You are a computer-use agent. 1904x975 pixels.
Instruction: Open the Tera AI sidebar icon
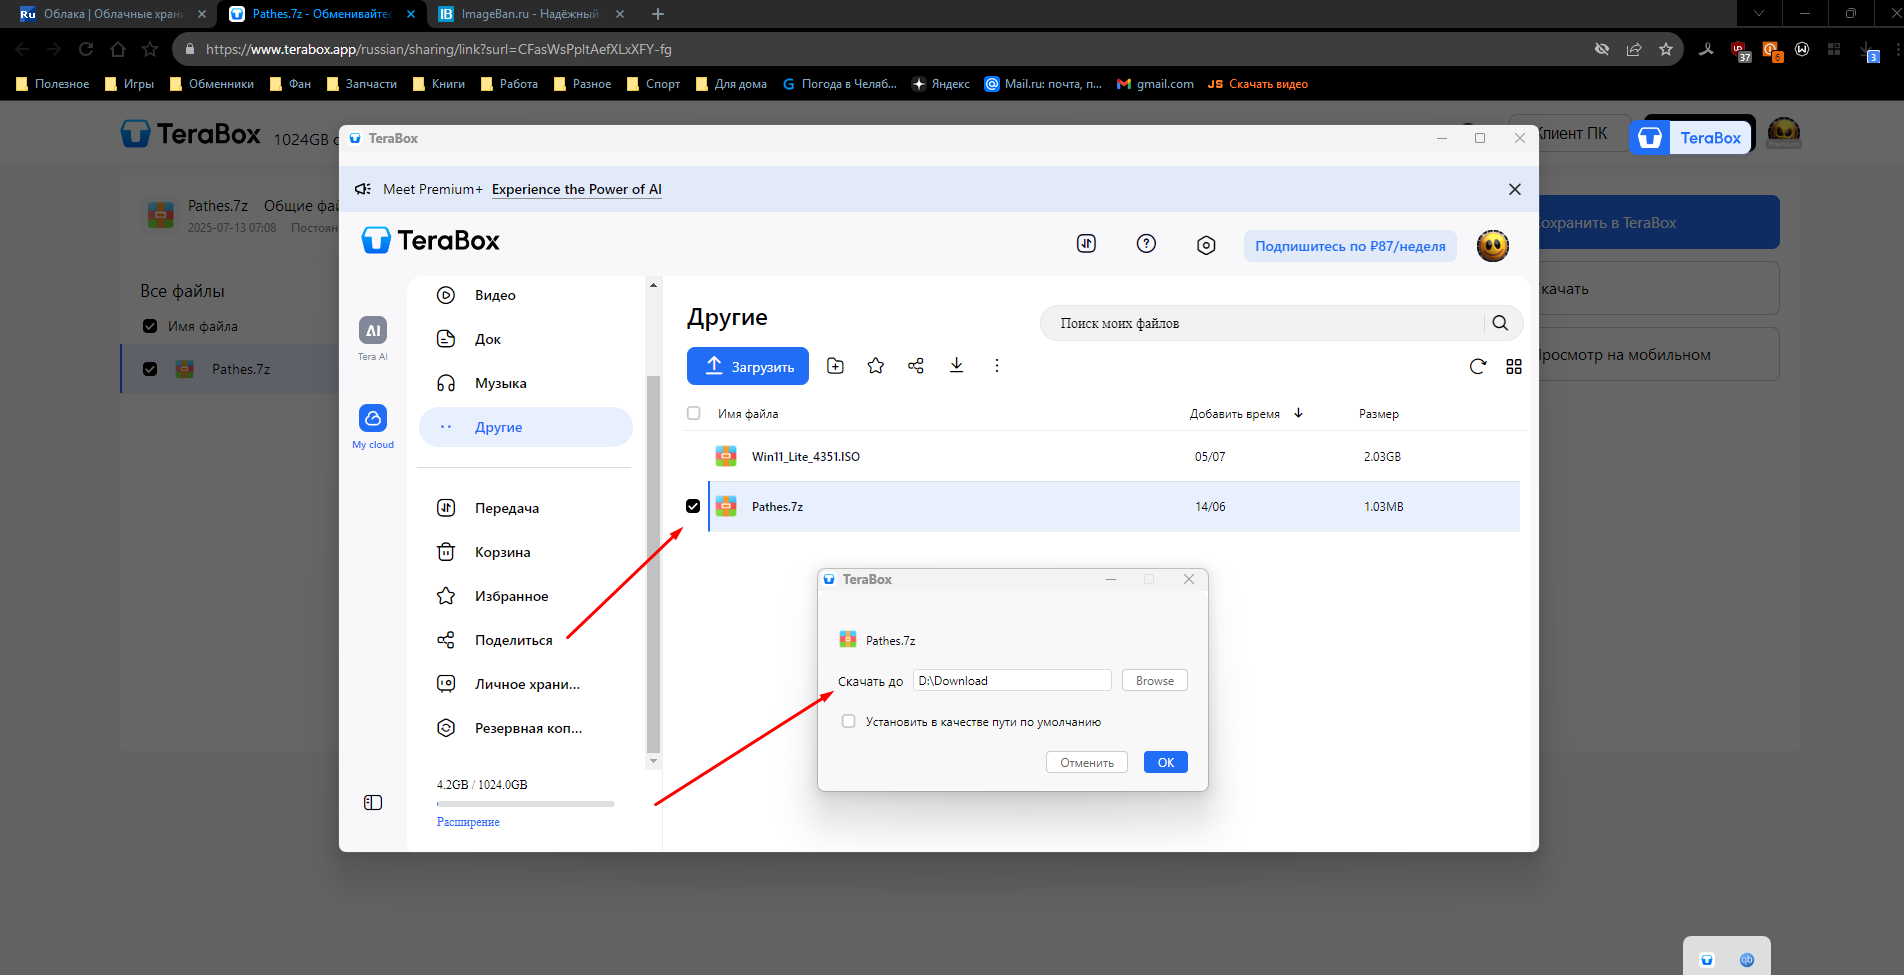(x=373, y=331)
